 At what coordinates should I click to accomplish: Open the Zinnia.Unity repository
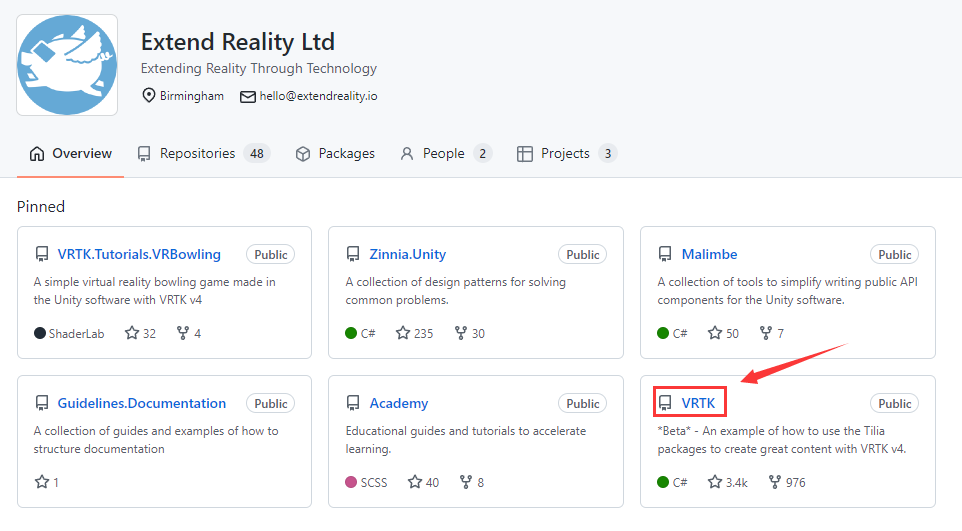pyautogui.click(x=407, y=254)
